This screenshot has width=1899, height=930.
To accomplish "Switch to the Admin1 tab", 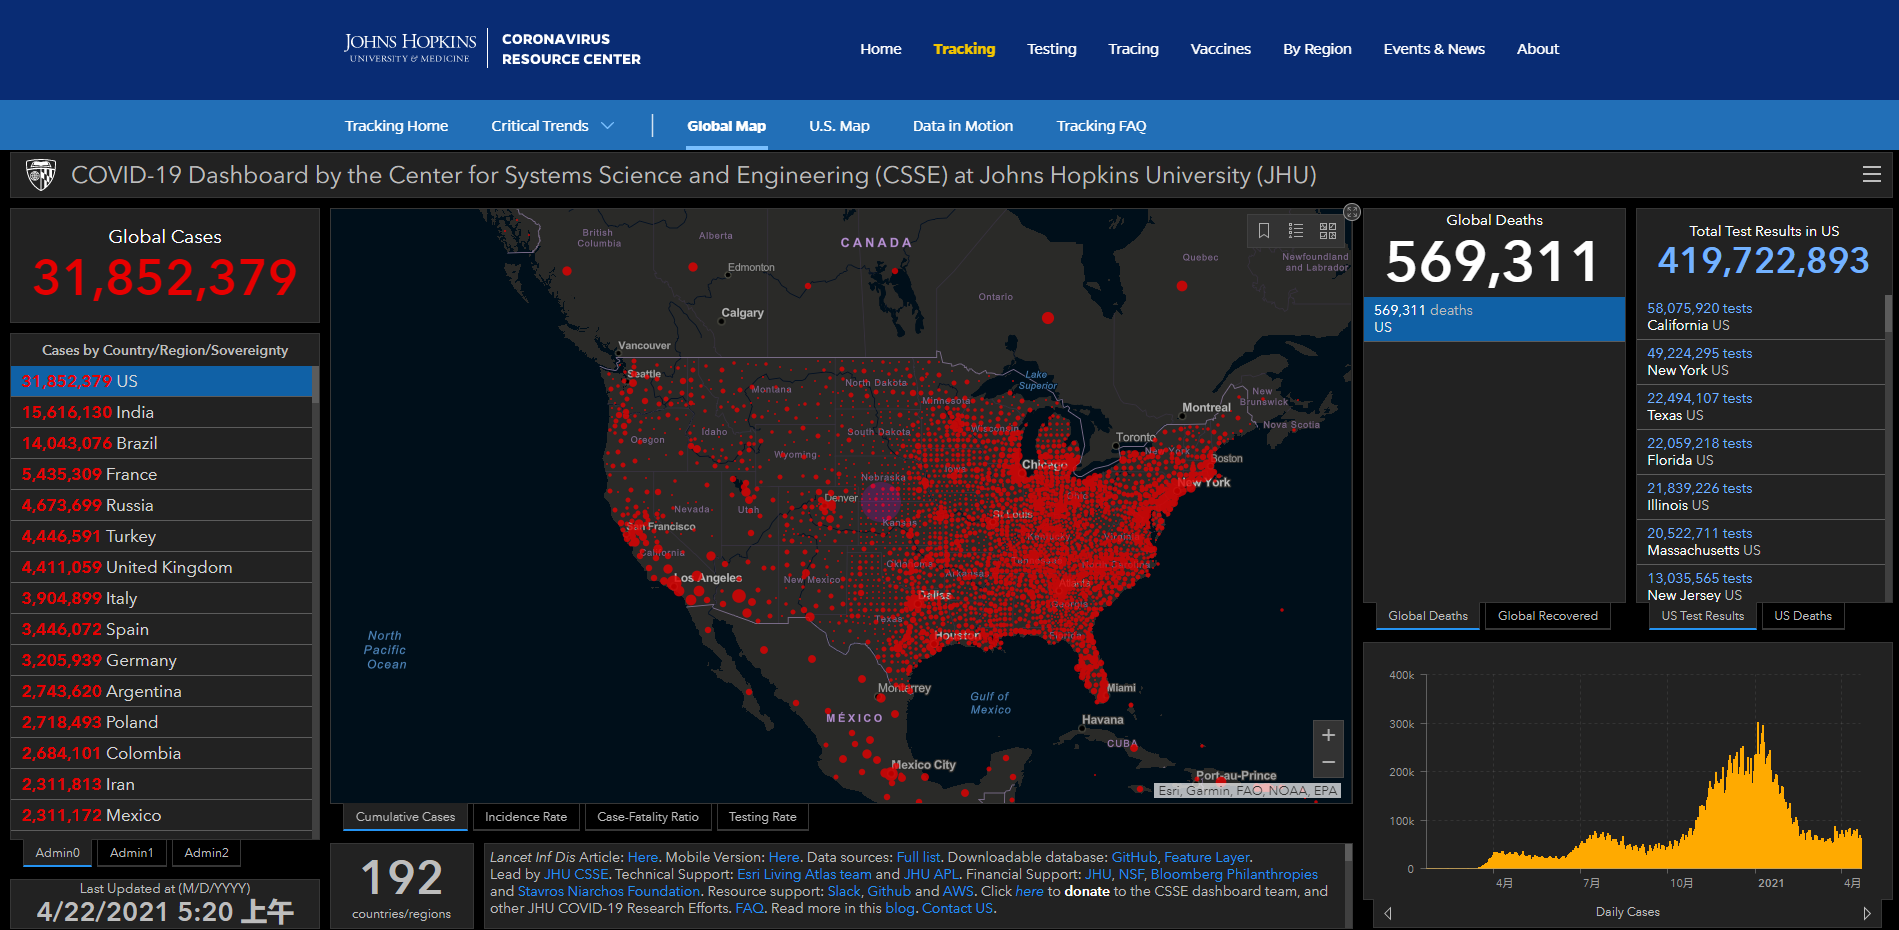I will (132, 853).
